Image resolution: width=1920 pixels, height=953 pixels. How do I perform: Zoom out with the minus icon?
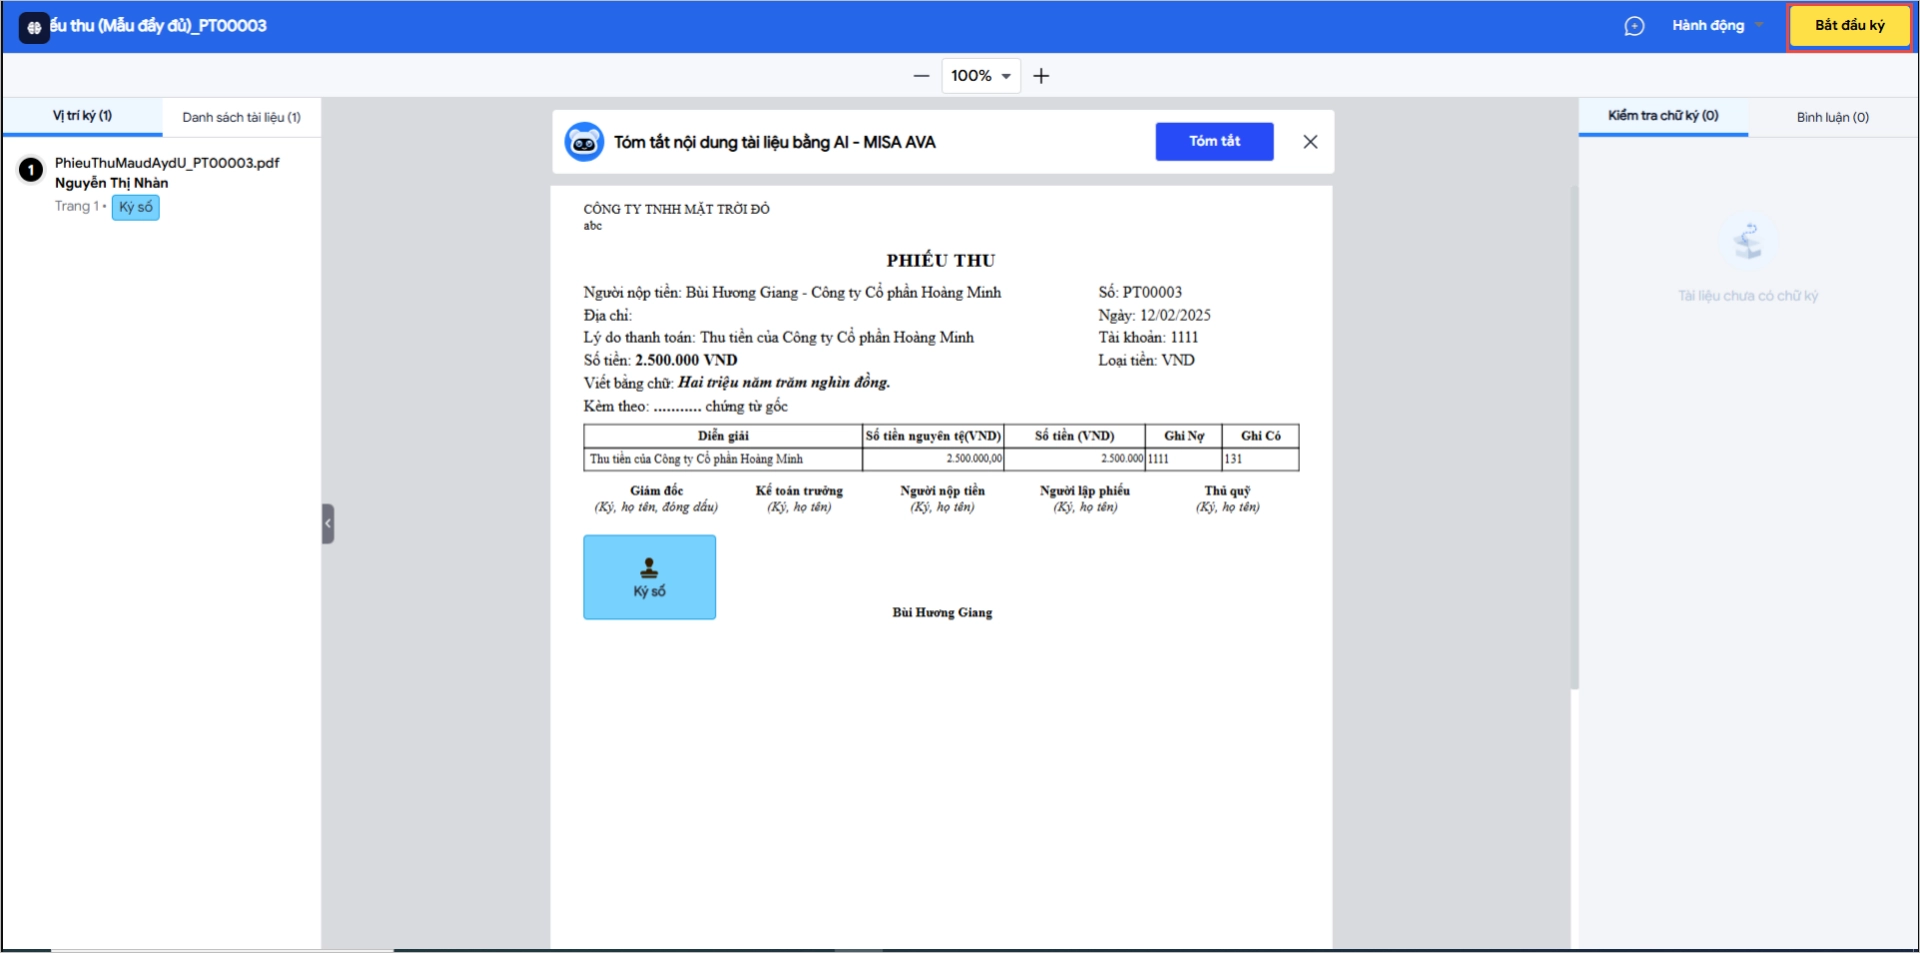921,76
